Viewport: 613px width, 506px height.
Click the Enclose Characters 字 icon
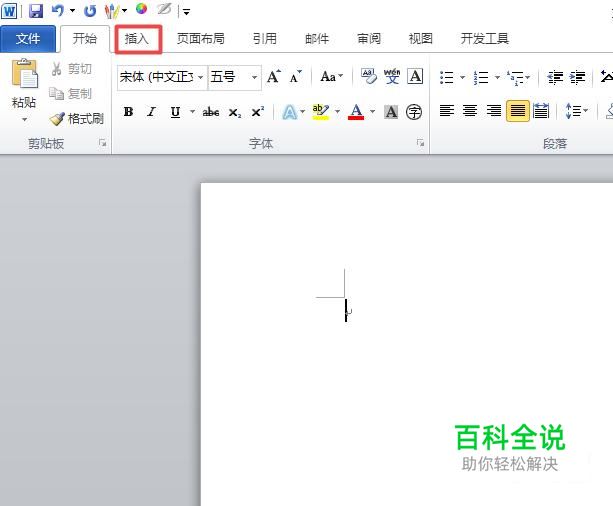[x=414, y=112]
